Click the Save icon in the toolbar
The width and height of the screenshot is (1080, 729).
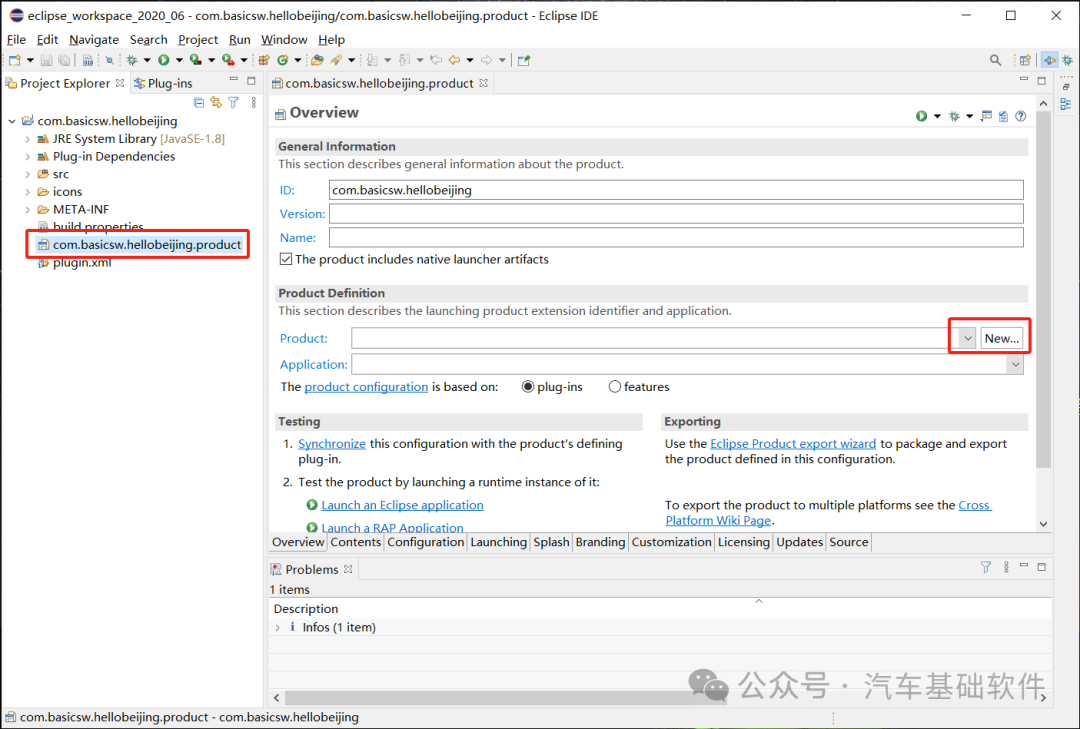(x=44, y=59)
